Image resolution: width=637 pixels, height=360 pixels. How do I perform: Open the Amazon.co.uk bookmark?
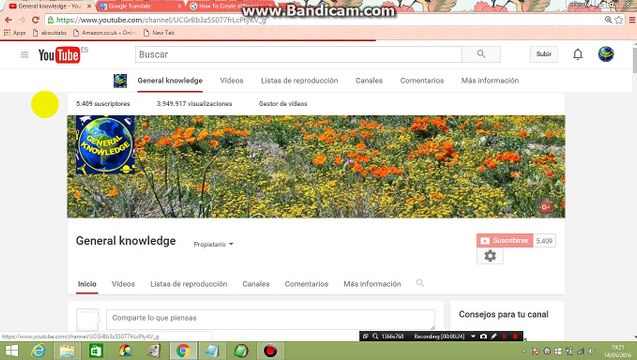point(104,33)
